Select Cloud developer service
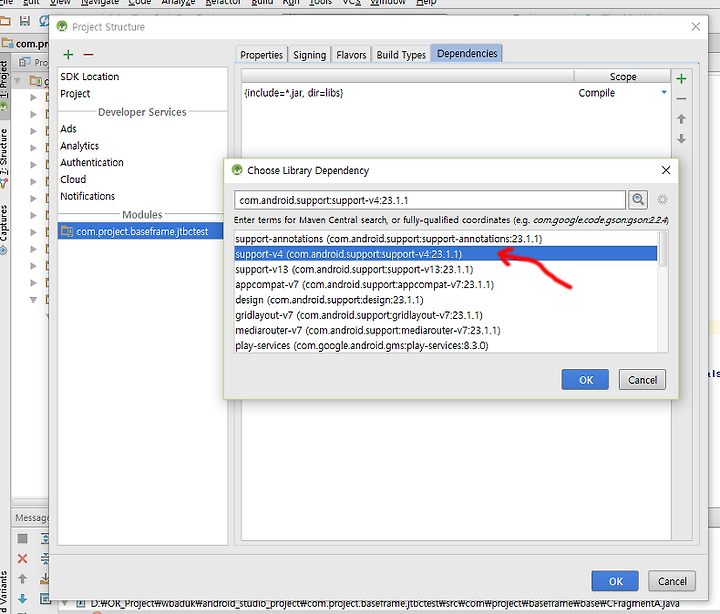Screen dimensions: 720x614 [x=142, y=179]
